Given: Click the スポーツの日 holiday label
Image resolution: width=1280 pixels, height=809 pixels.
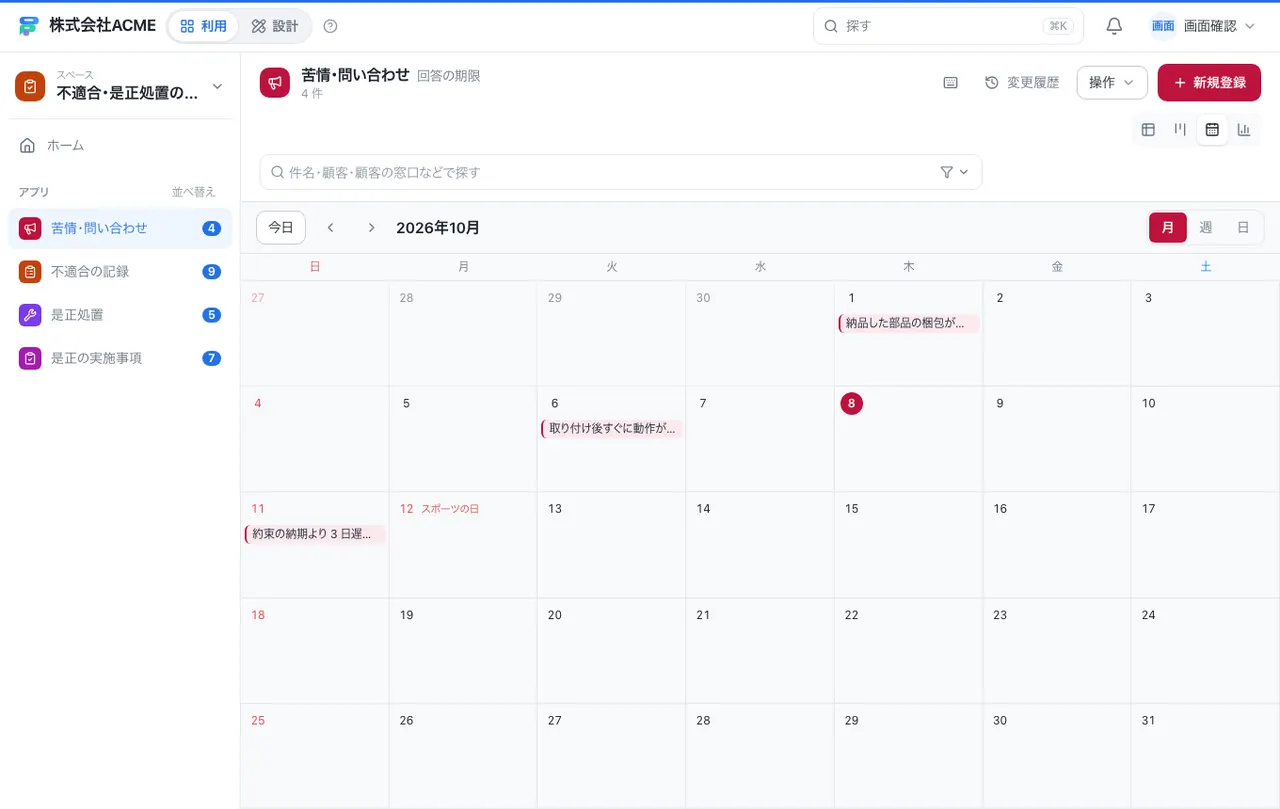Looking at the screenshot, I should 450,509.
